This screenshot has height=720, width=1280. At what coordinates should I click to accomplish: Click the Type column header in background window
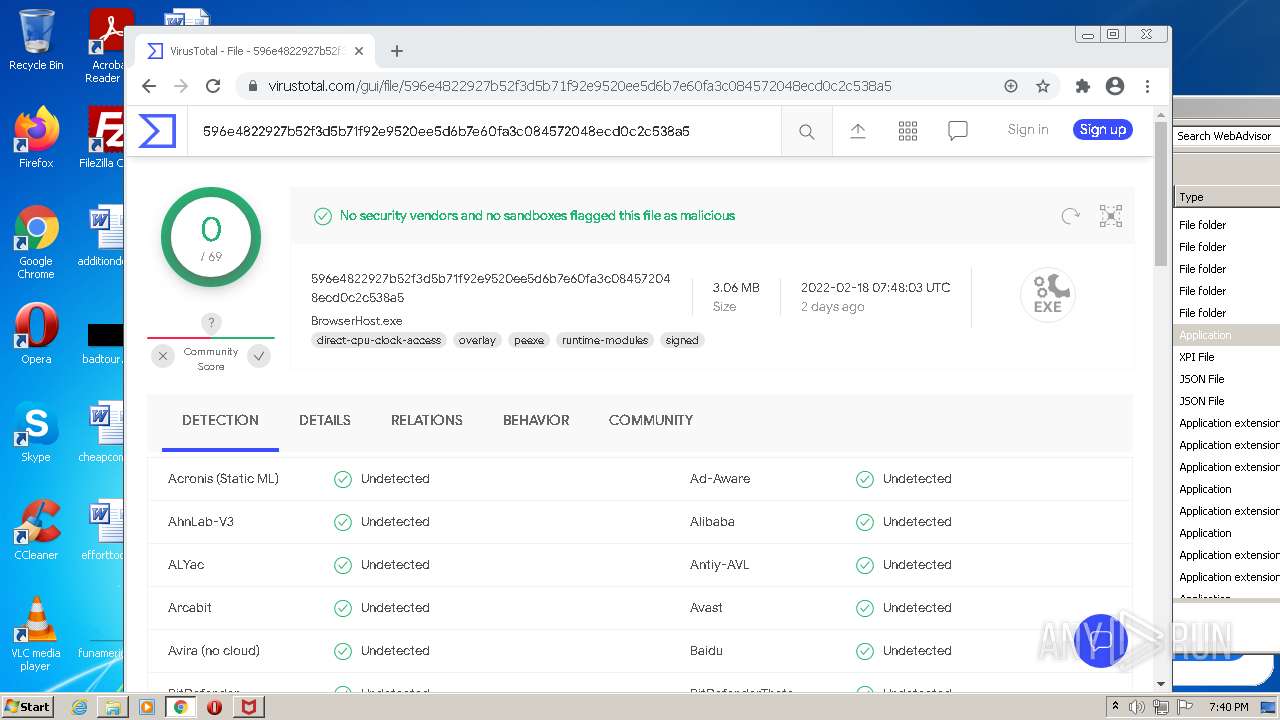tap(1227, 197)
